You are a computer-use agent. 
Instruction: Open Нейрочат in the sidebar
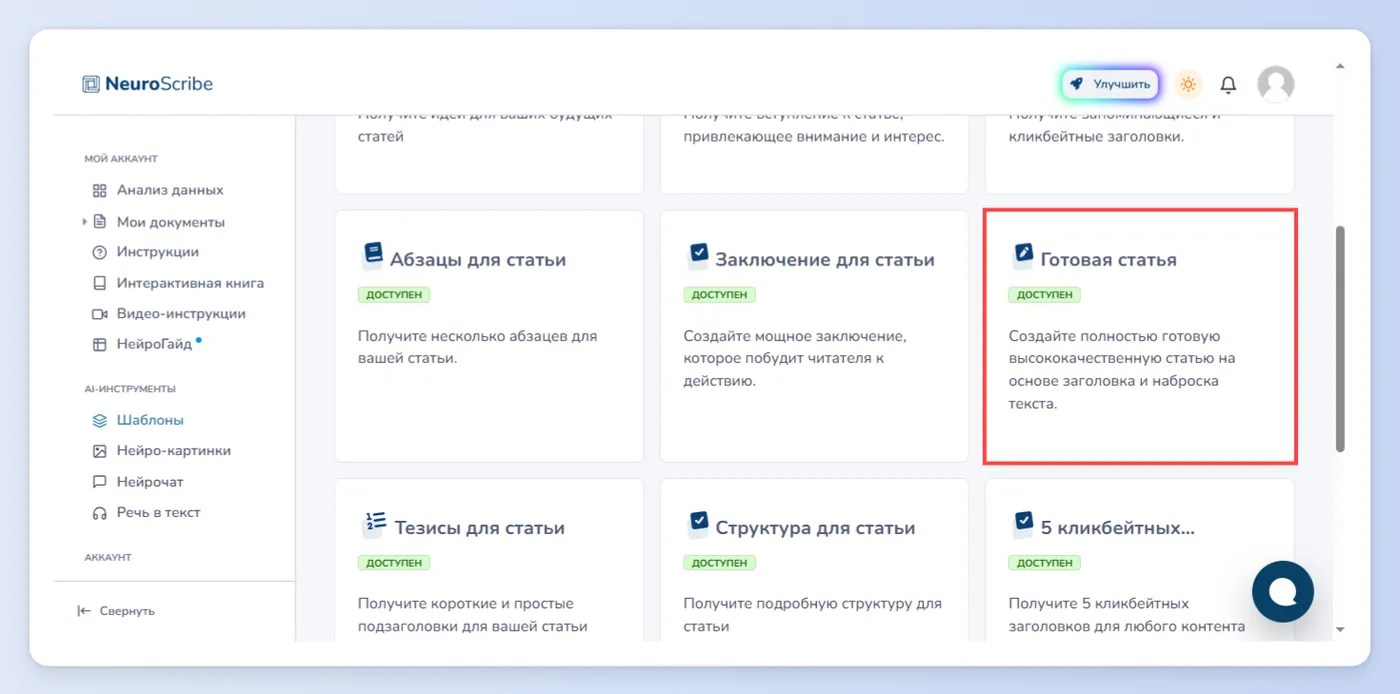click(150, 481)
